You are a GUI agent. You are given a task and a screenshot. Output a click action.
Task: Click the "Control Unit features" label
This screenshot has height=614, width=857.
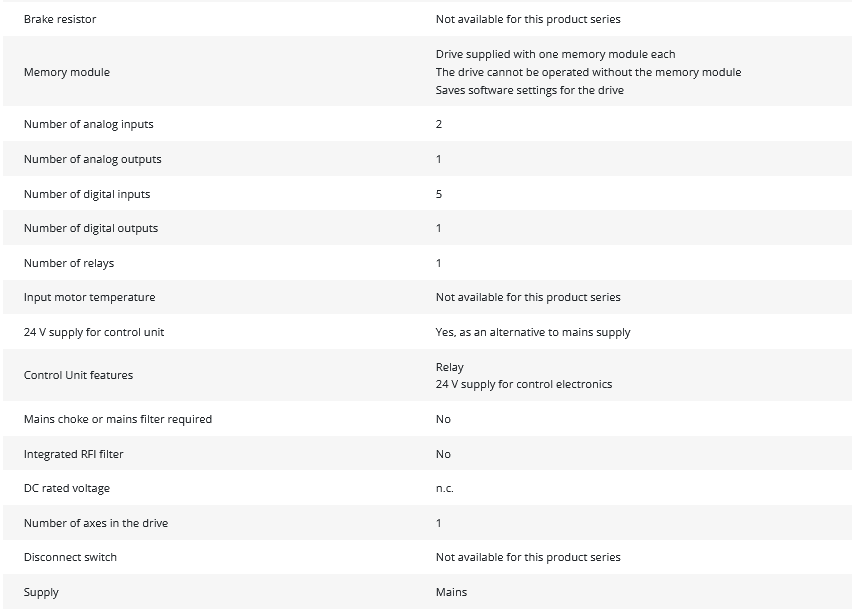point(78,375)
